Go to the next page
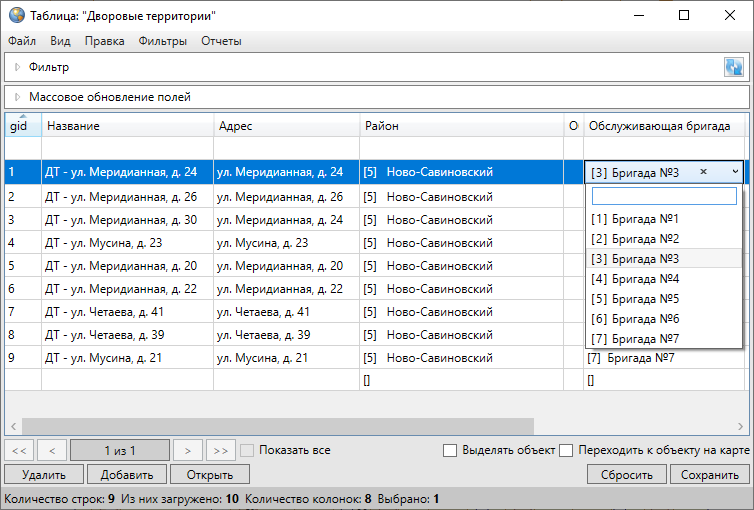 click(x=187, y=450)
